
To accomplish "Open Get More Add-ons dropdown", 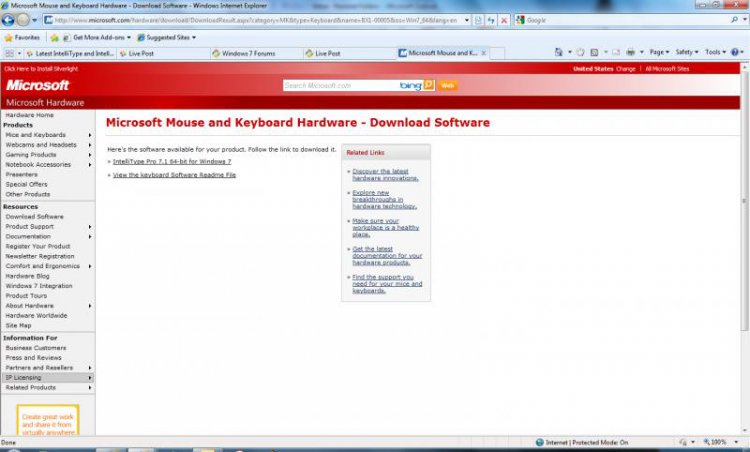I will pyautogui.click(x=97, y=37).
